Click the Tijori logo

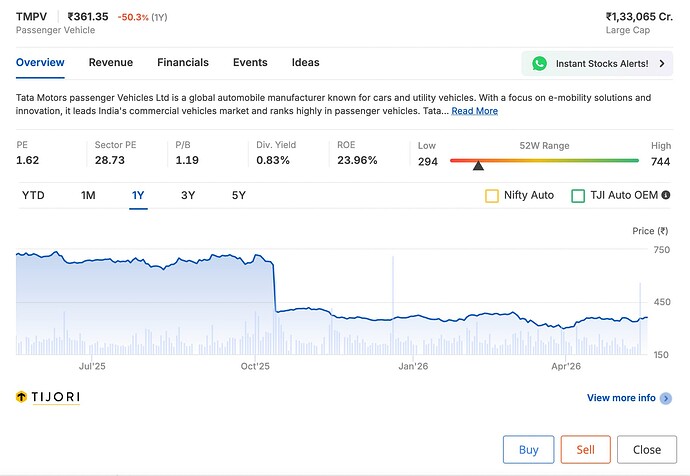[x=48, y=397]
